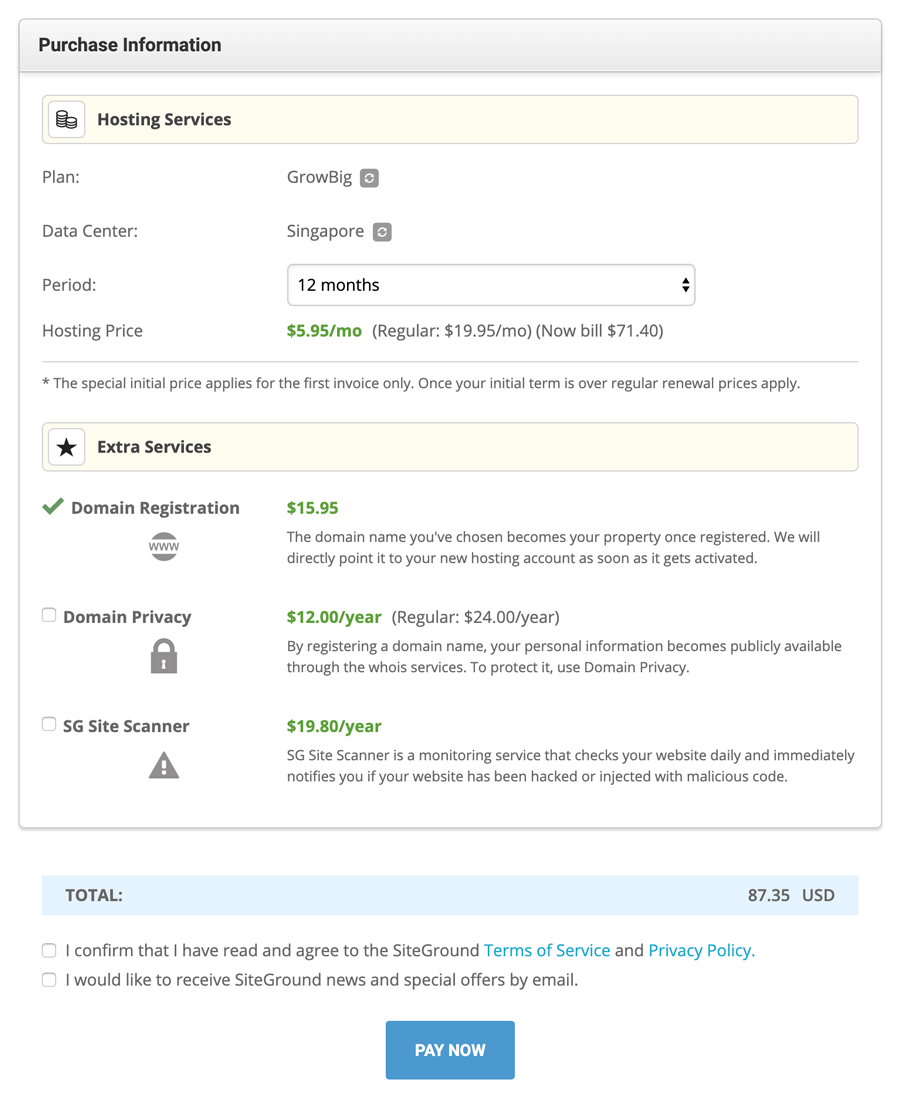Click the www globe icon
Screen dimensions: 900x1098
164,547
